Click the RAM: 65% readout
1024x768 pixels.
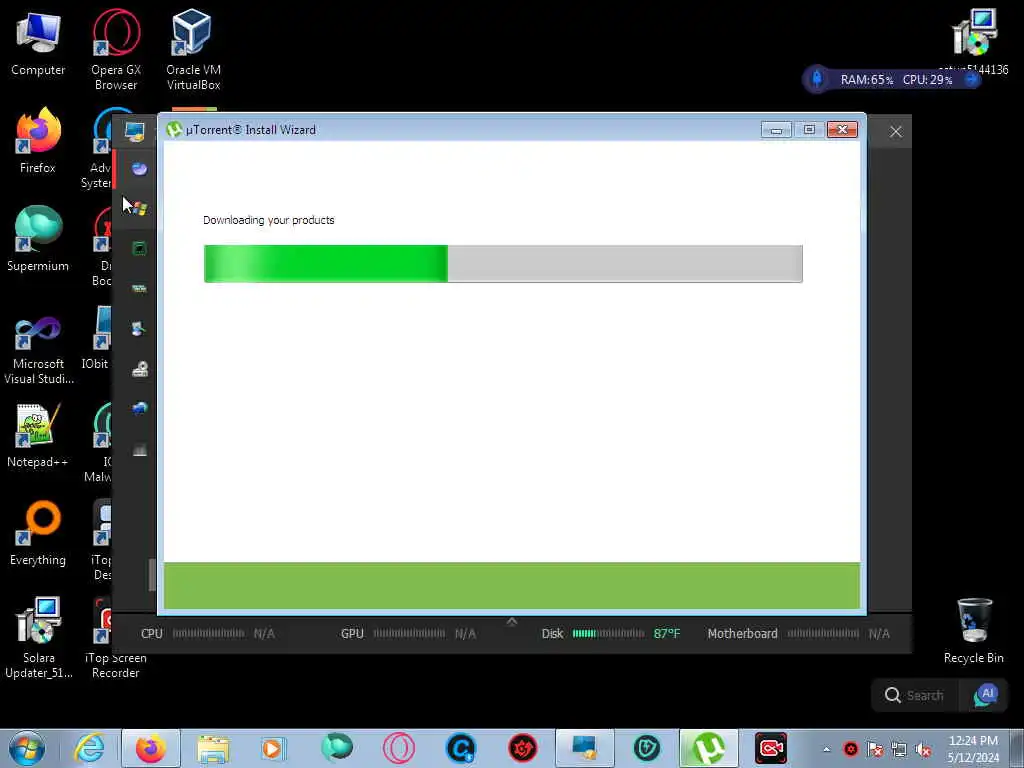pos(867,80)
